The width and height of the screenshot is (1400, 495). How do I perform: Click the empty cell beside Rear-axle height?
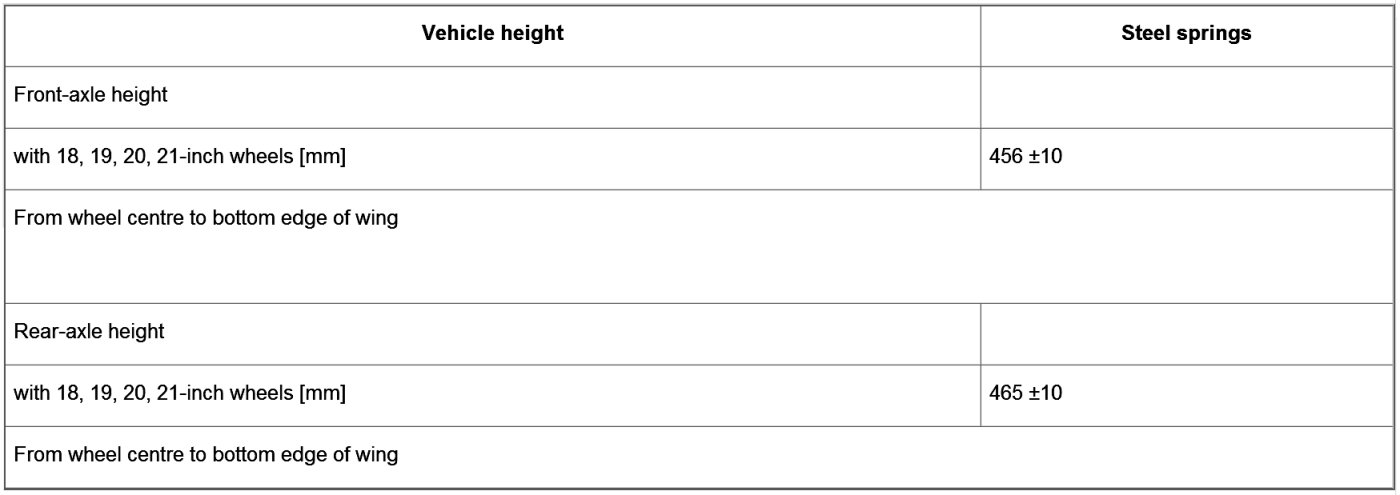(x=1186, y=333)
